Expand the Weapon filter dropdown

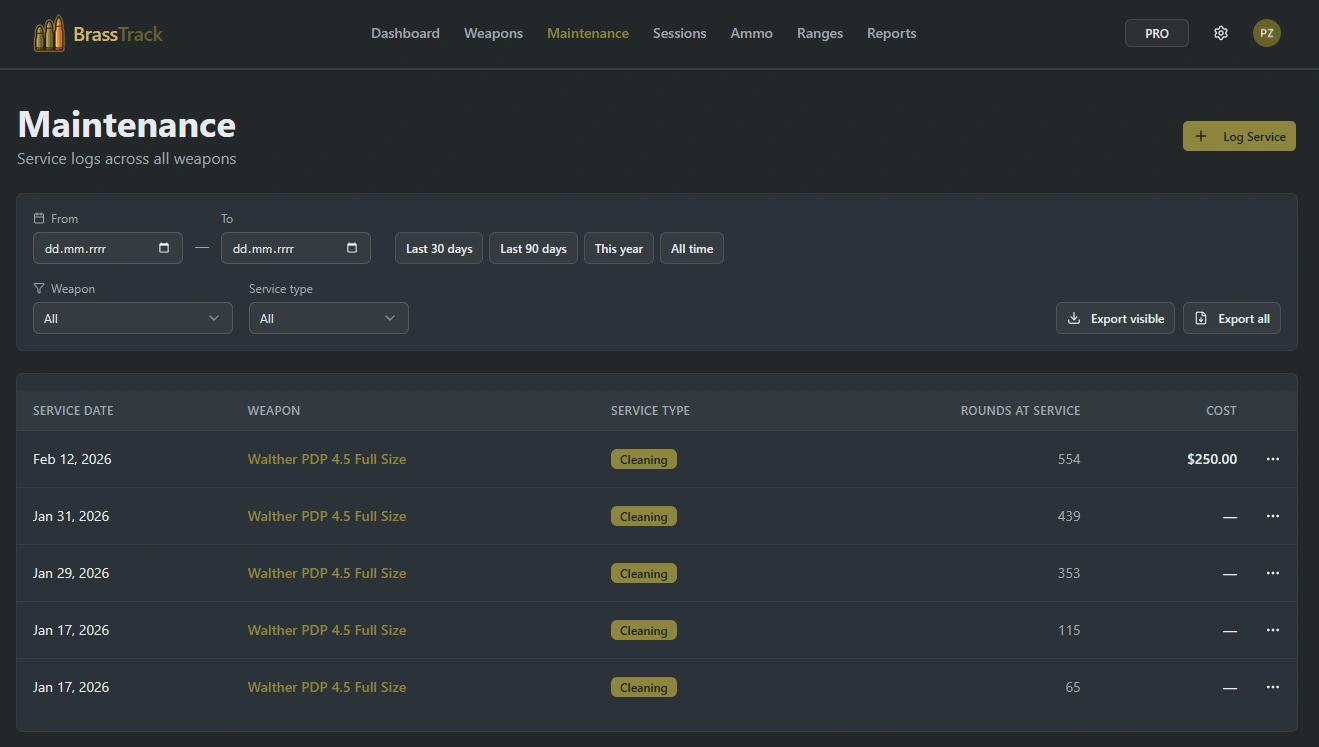[132, 318]
